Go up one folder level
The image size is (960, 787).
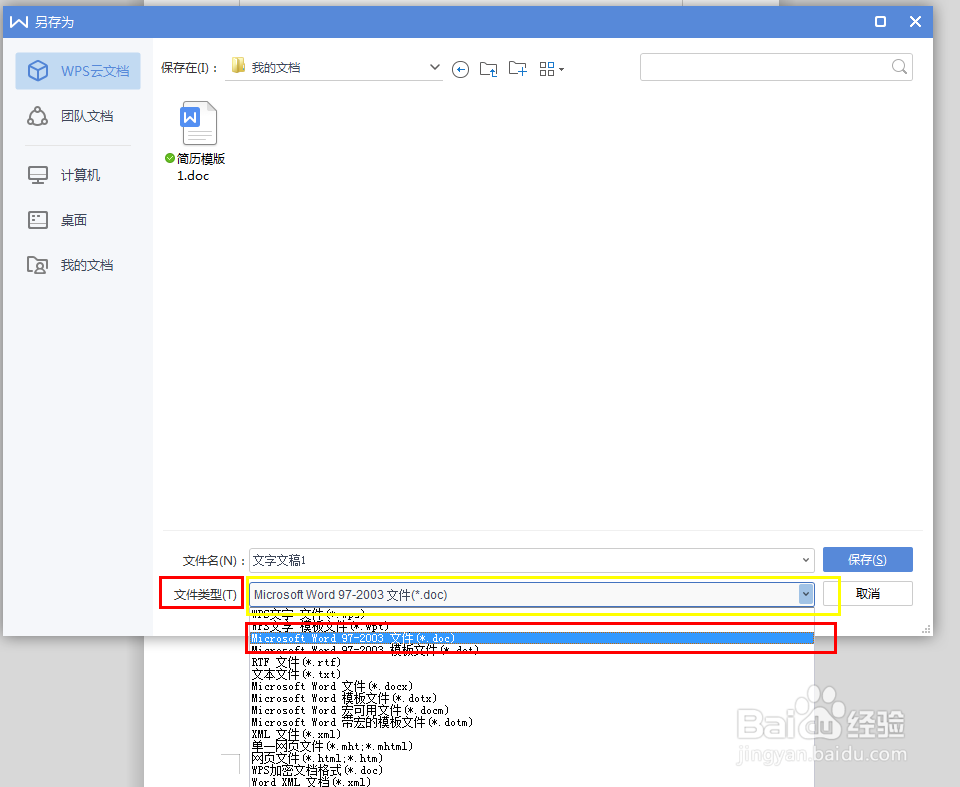click(x=489, y=69)
